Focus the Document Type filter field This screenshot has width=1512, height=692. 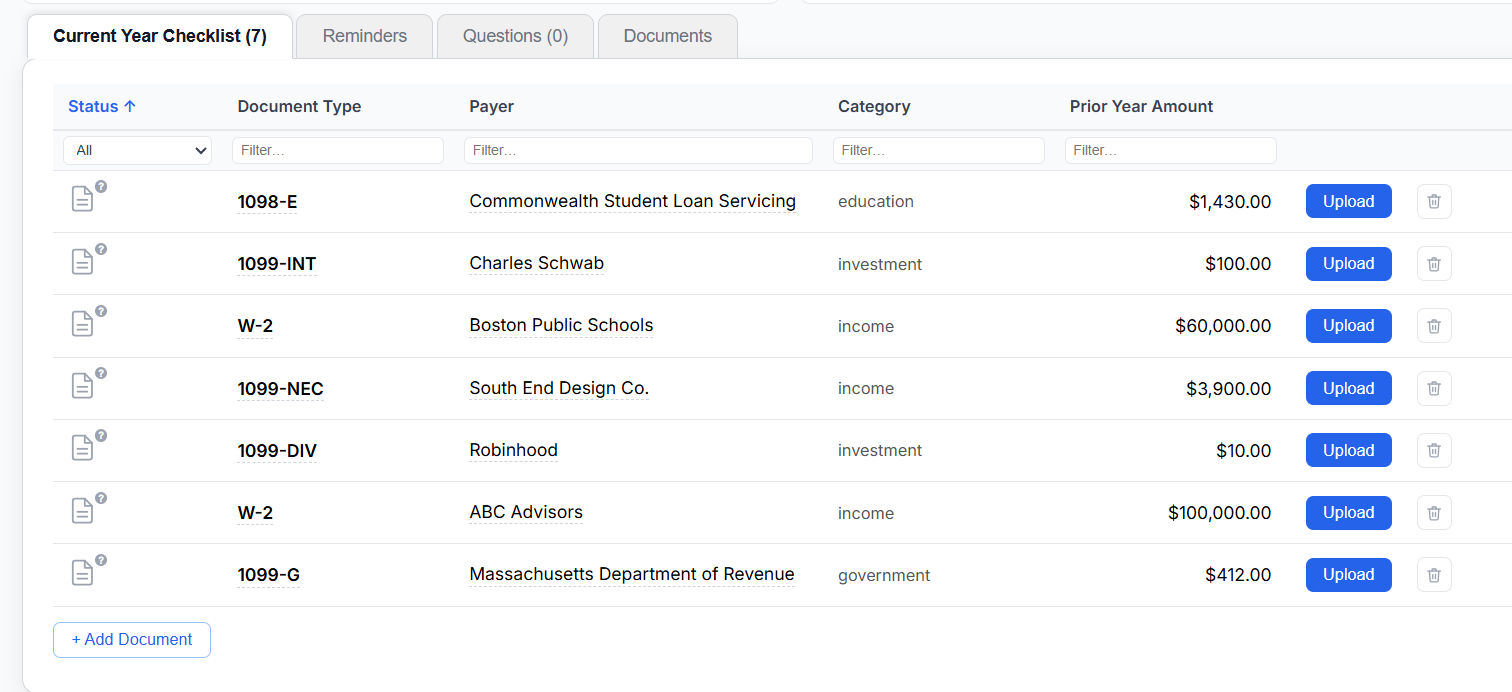tap(338, 150)
